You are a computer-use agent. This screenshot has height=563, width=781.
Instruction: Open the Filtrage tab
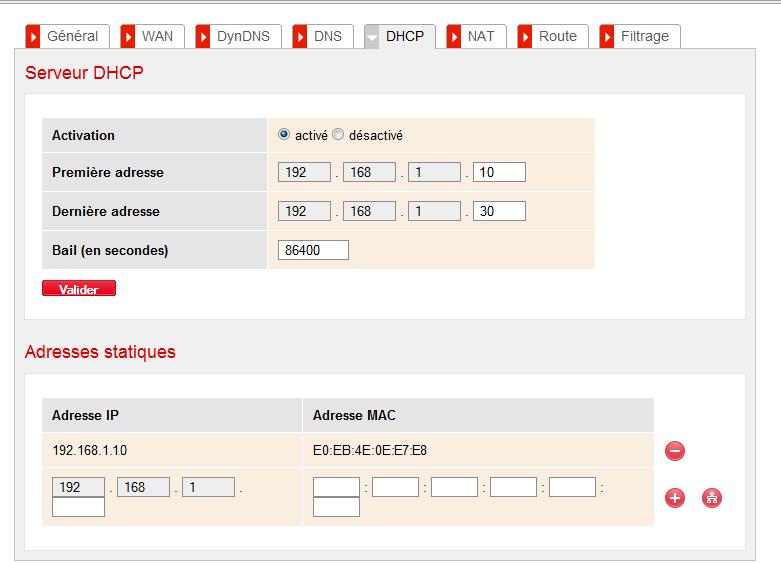640,36
